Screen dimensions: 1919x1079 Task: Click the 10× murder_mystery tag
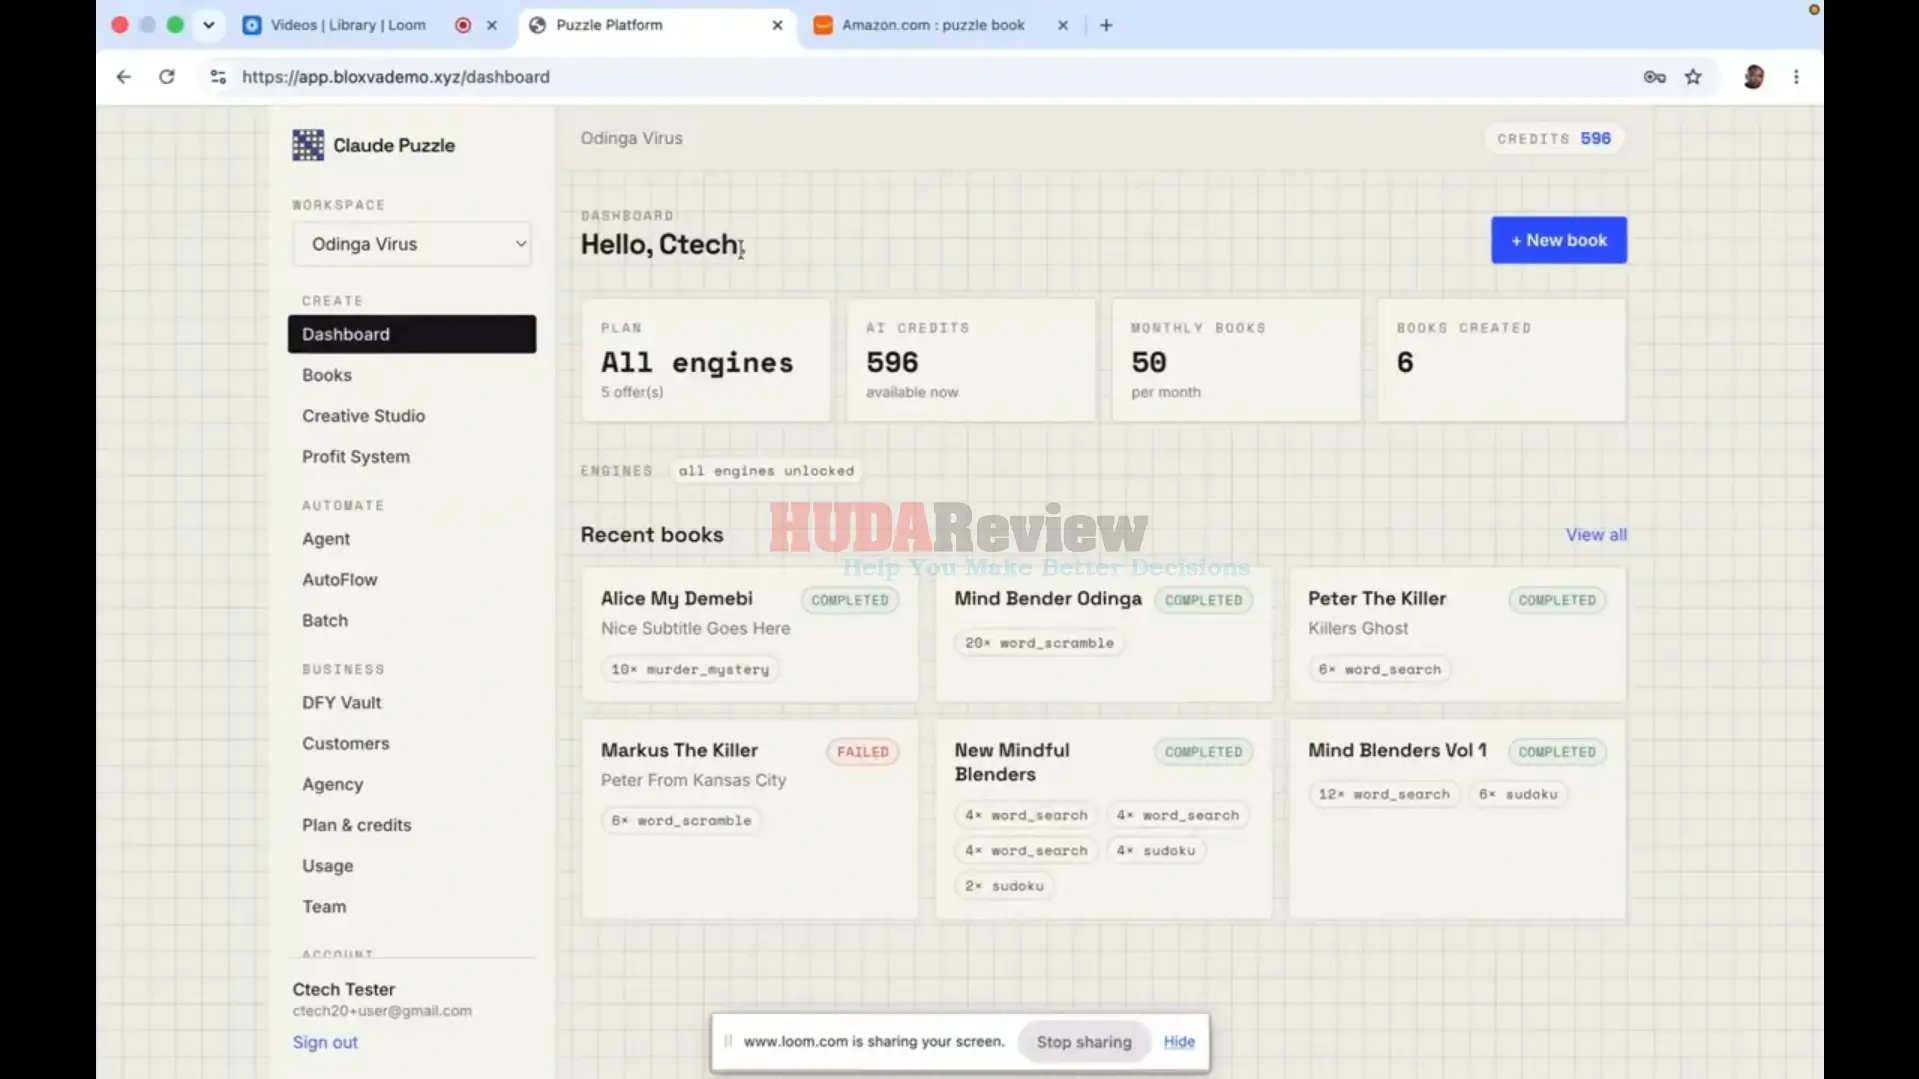tap(690, 670)
